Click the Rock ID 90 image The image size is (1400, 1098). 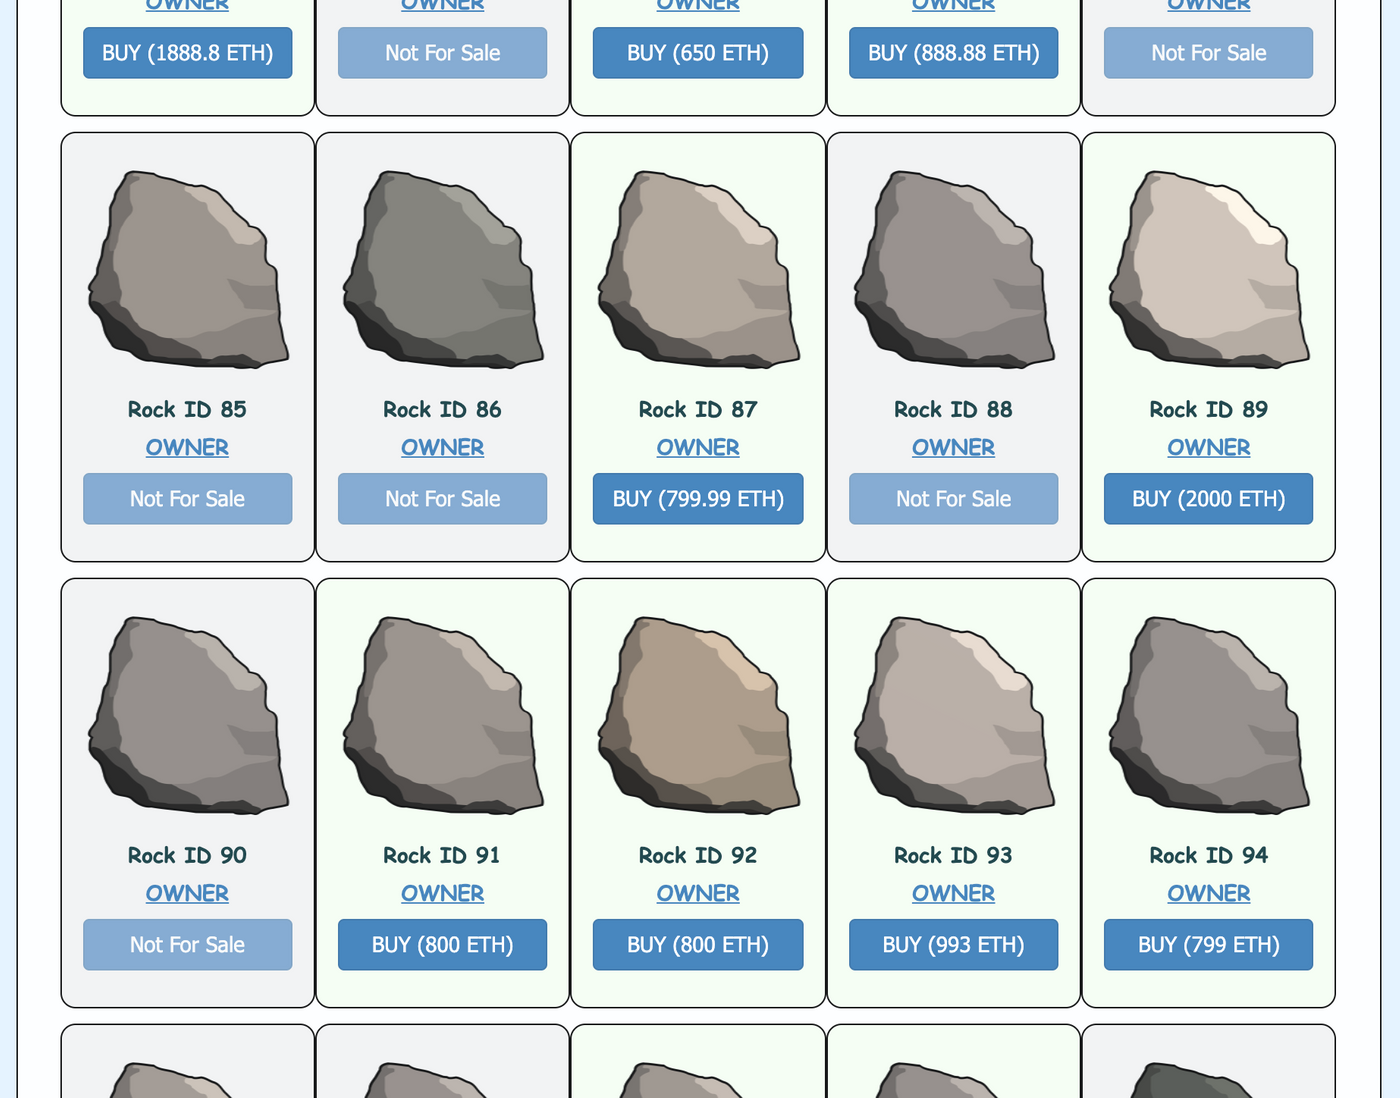click(188, 715)
